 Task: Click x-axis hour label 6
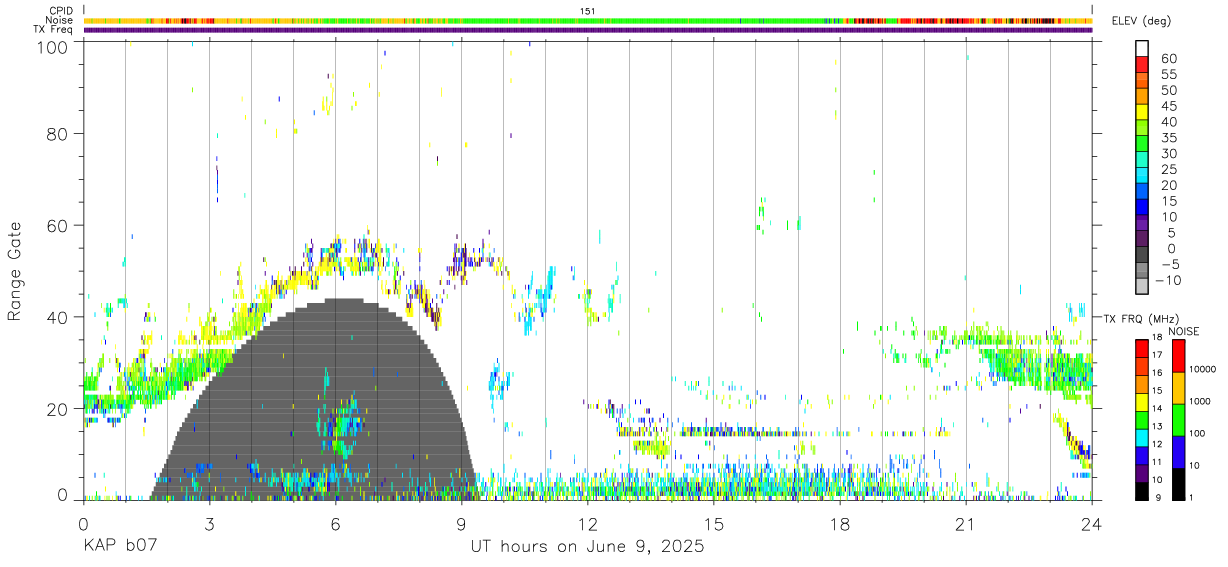[x=335, y=524]
